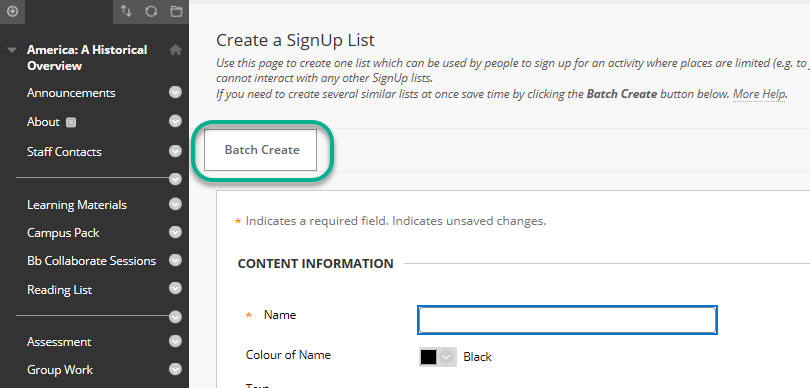Click the About item's hidden-content icon
810x388 pixels.
coord(71,122)
